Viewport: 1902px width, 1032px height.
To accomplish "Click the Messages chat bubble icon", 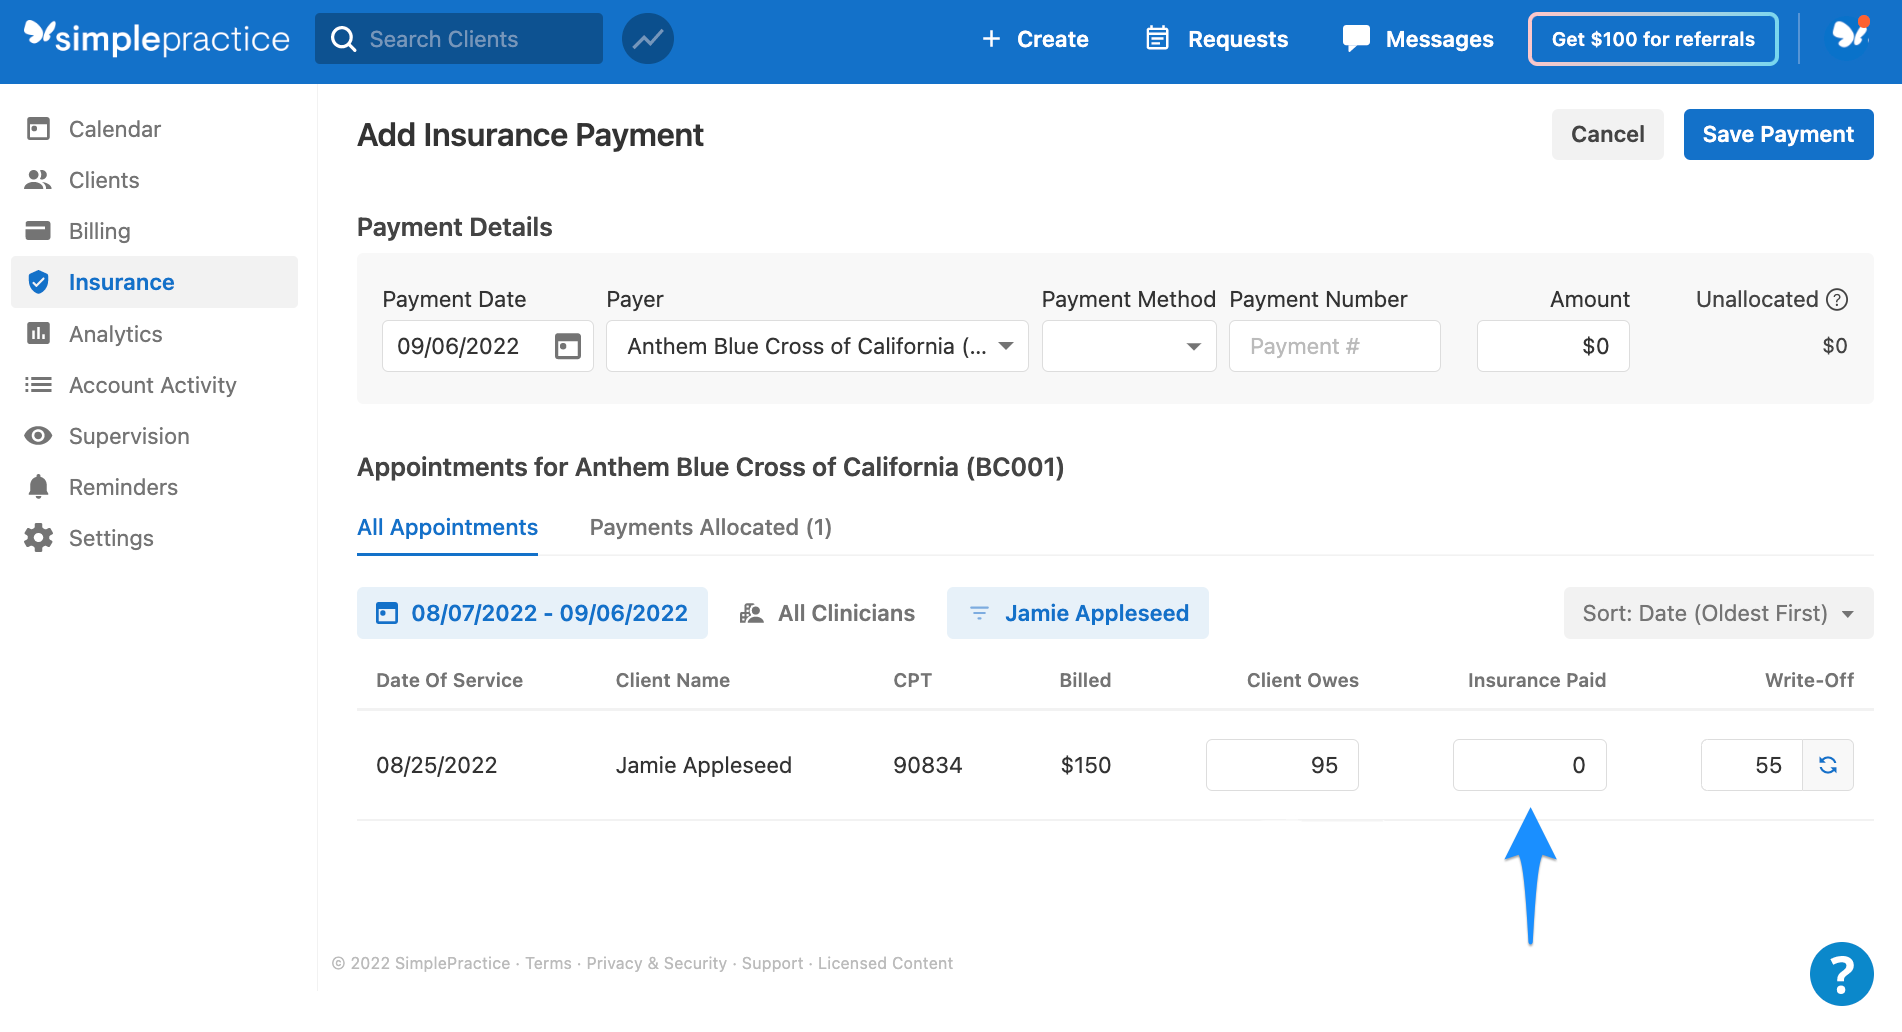I will pyautogui.click(x=1356, y=38).
